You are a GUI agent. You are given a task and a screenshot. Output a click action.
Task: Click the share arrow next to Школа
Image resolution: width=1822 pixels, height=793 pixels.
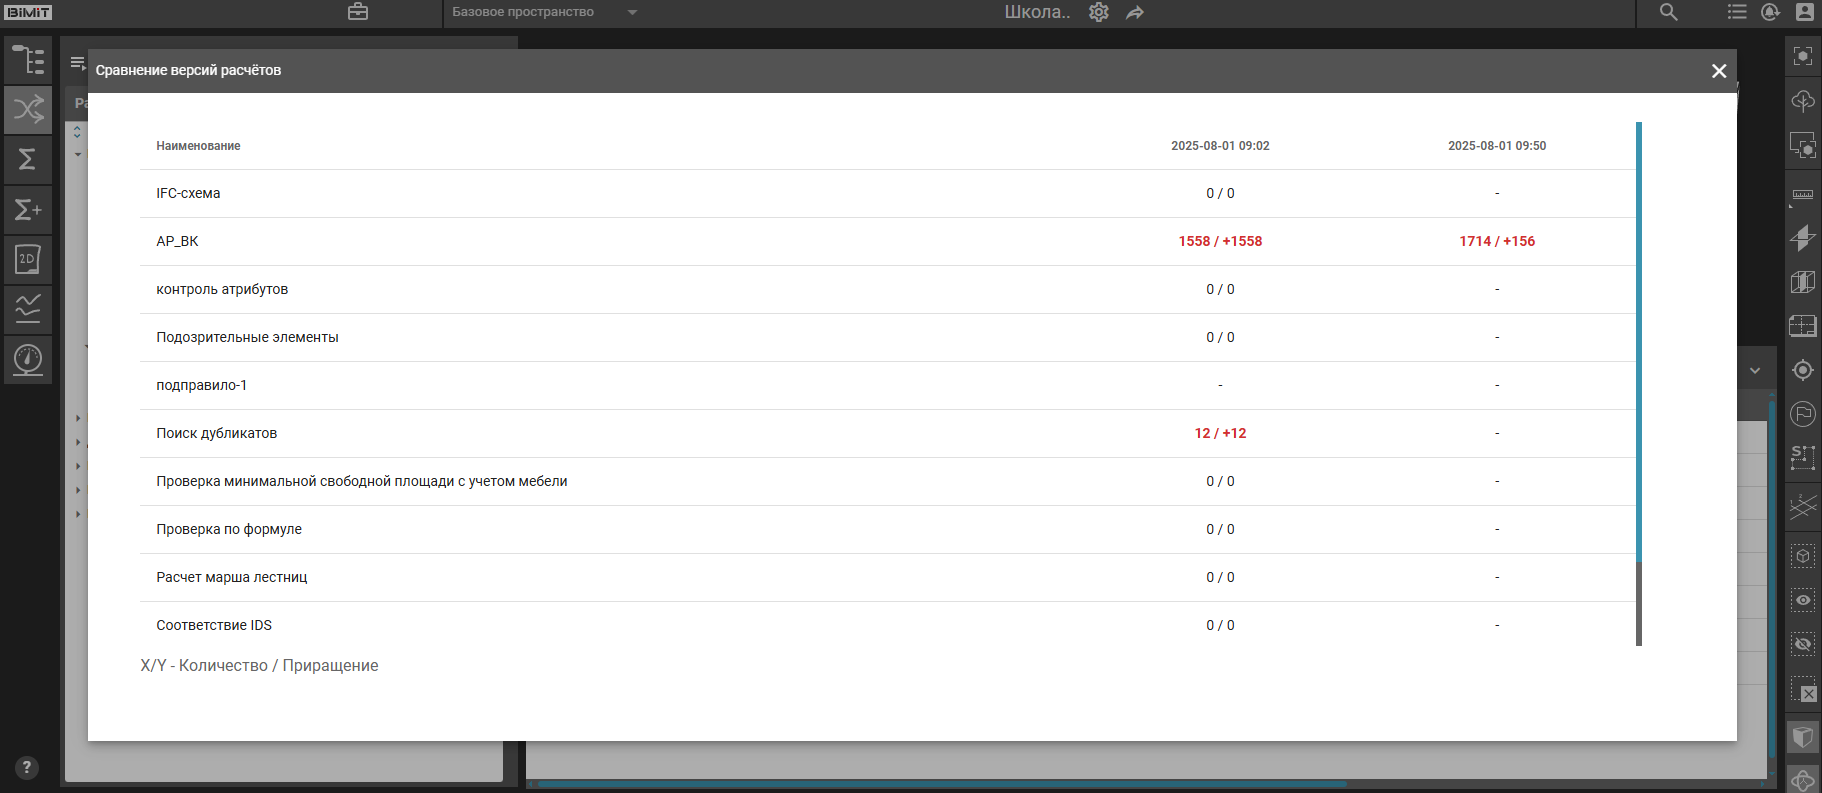click(1135, 12)
